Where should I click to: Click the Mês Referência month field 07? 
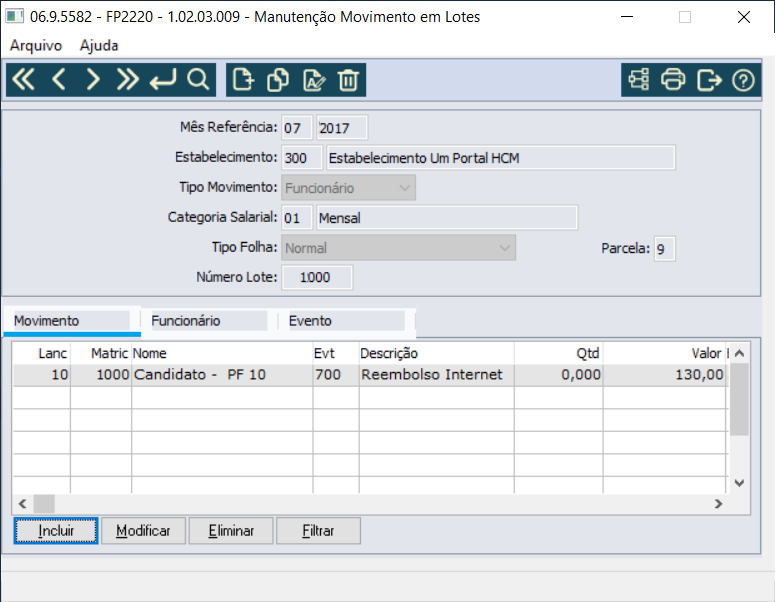point(297,128)
